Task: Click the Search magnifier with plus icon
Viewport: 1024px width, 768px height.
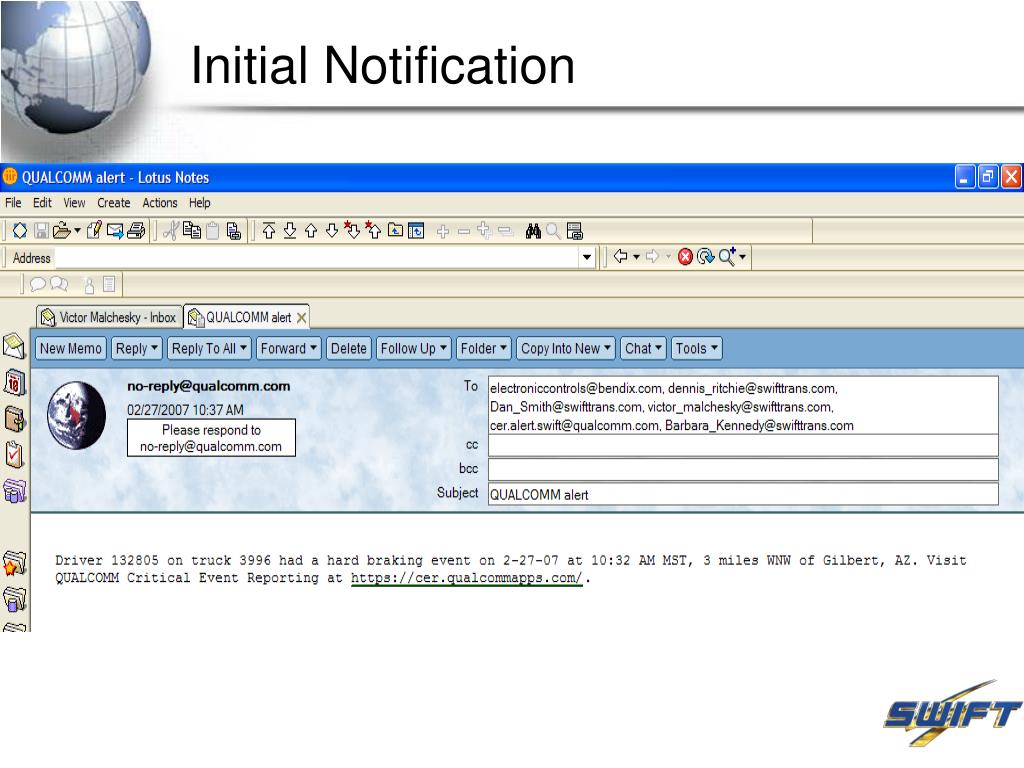Action: (727, 256)
